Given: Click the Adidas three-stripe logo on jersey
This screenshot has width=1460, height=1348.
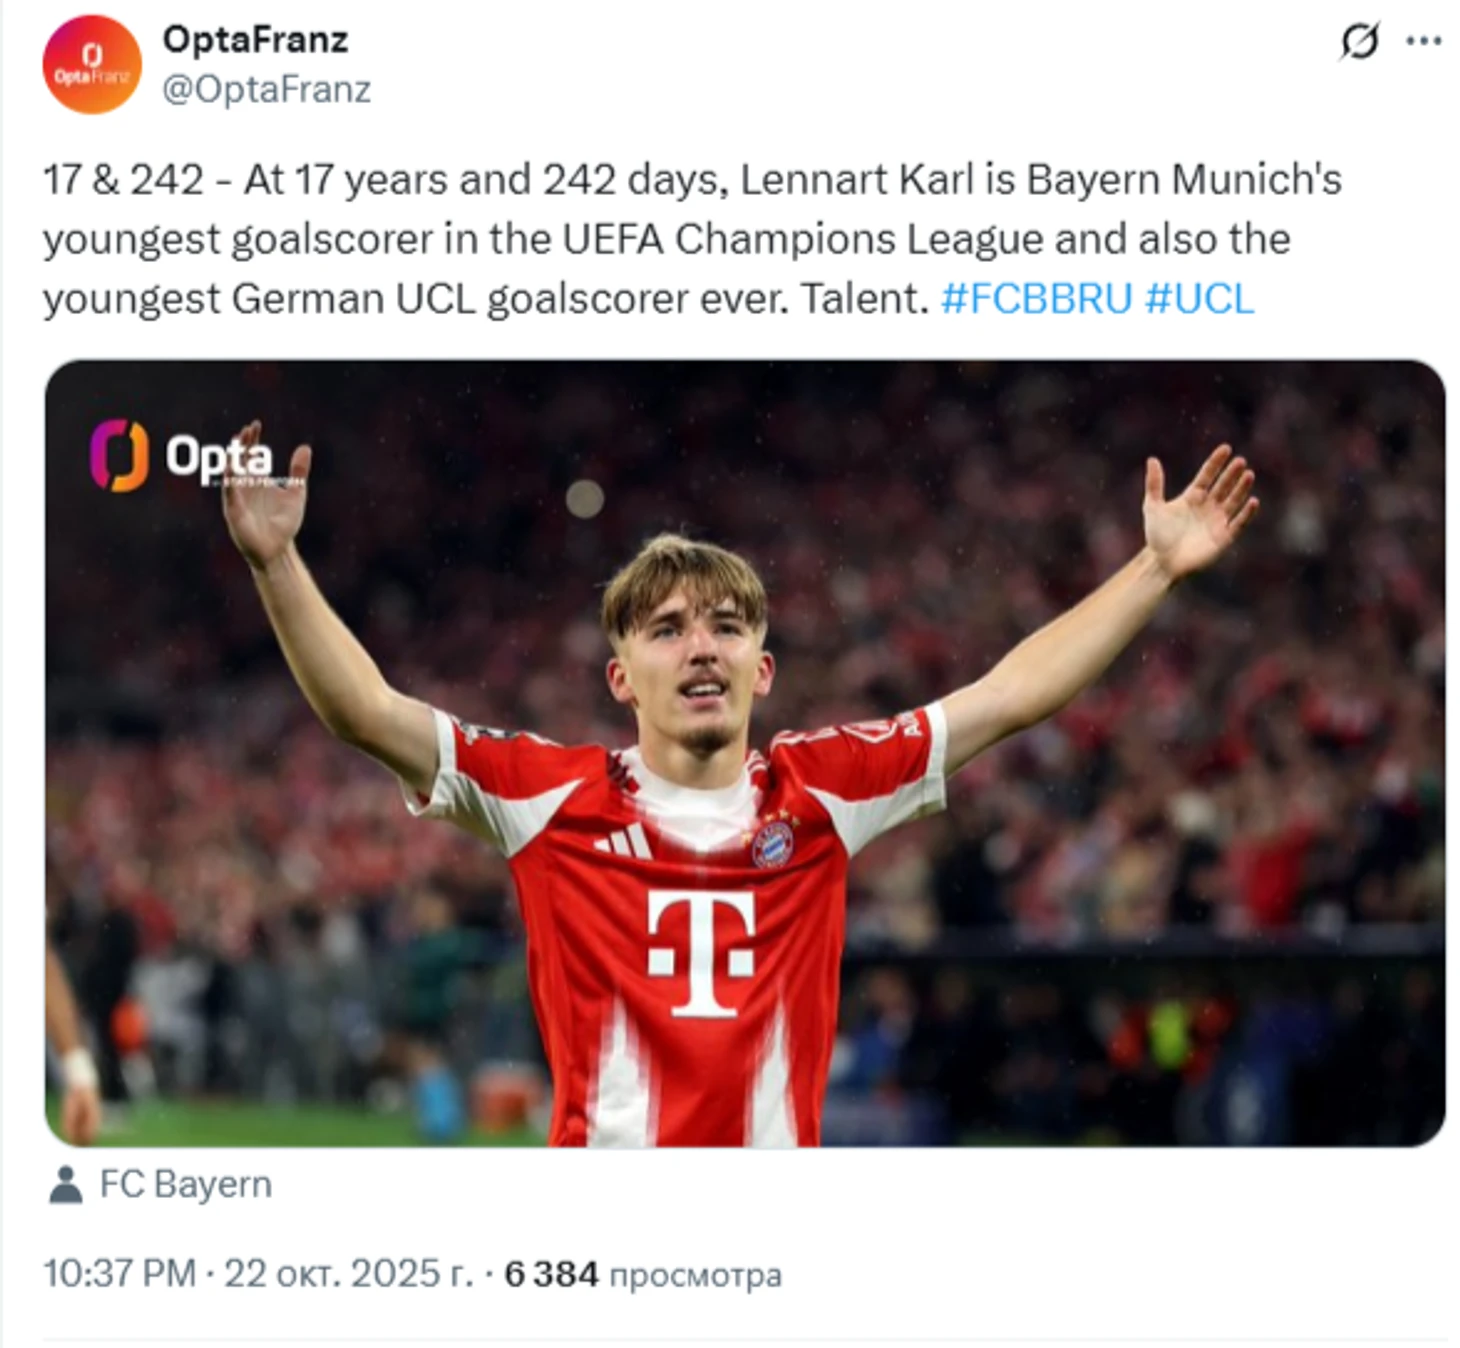Looking at the screenshot, I should [x=627, y=841].
